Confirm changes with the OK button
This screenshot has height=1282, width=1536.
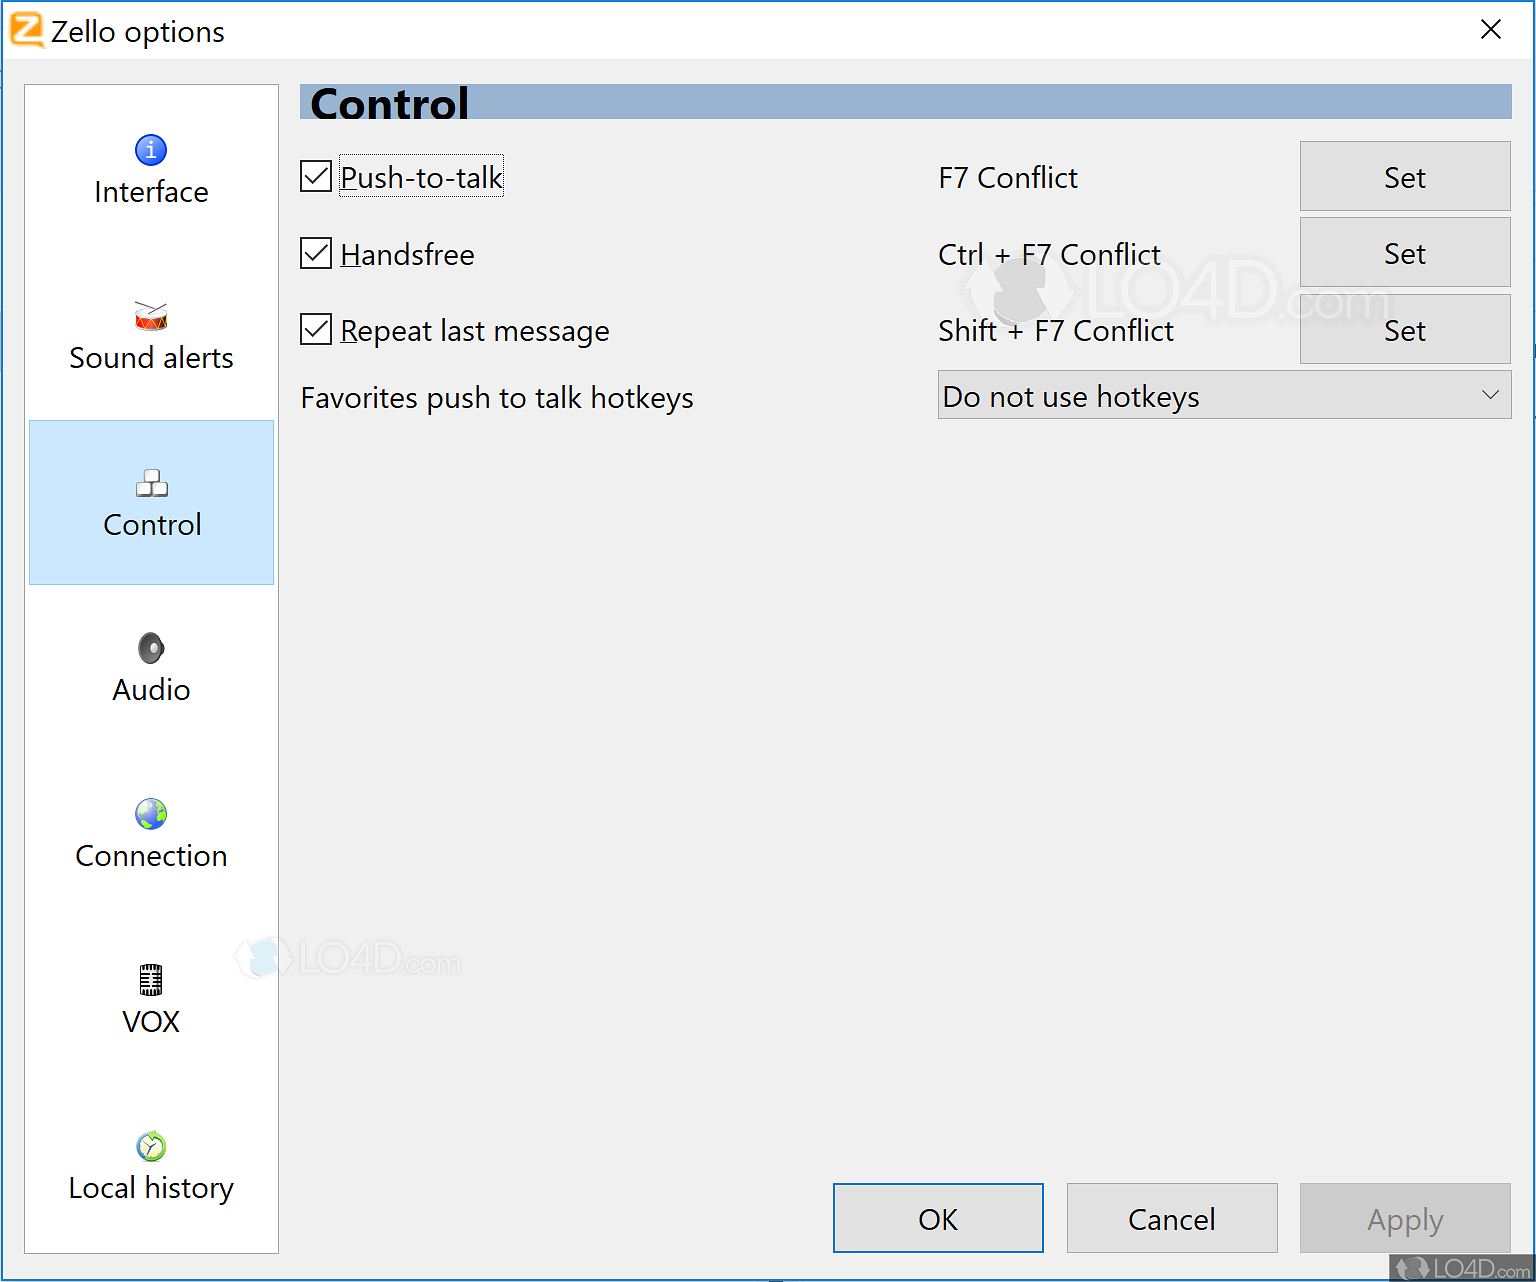tap(937, 1218)
